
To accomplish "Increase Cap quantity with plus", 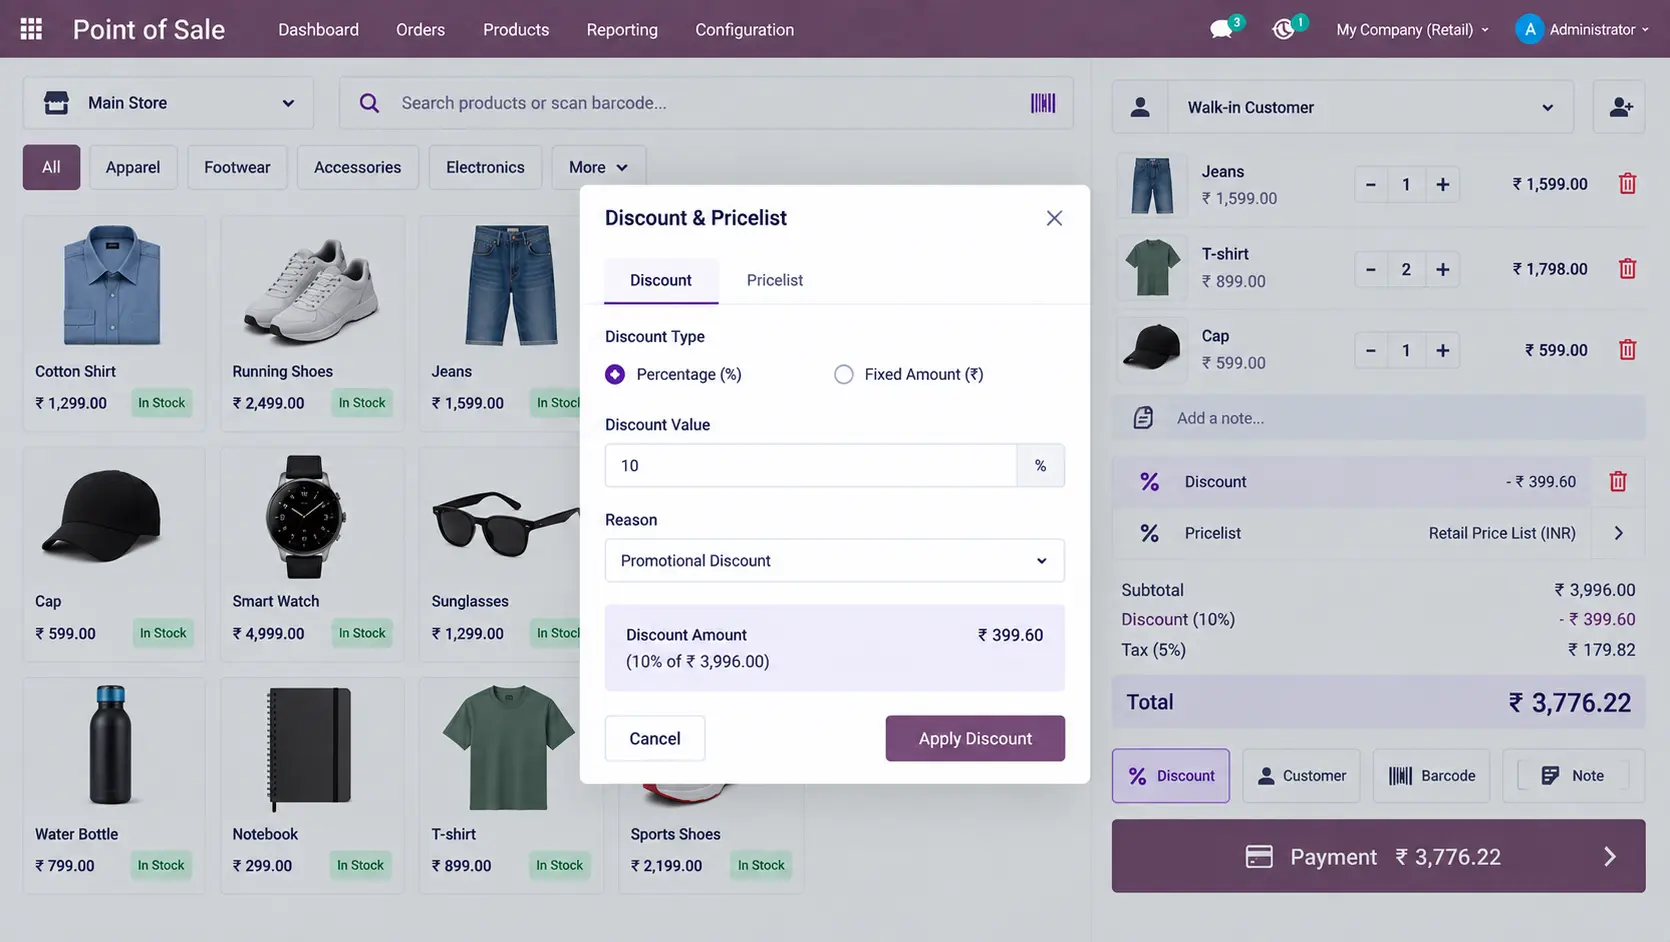I will click(1442, 350).
